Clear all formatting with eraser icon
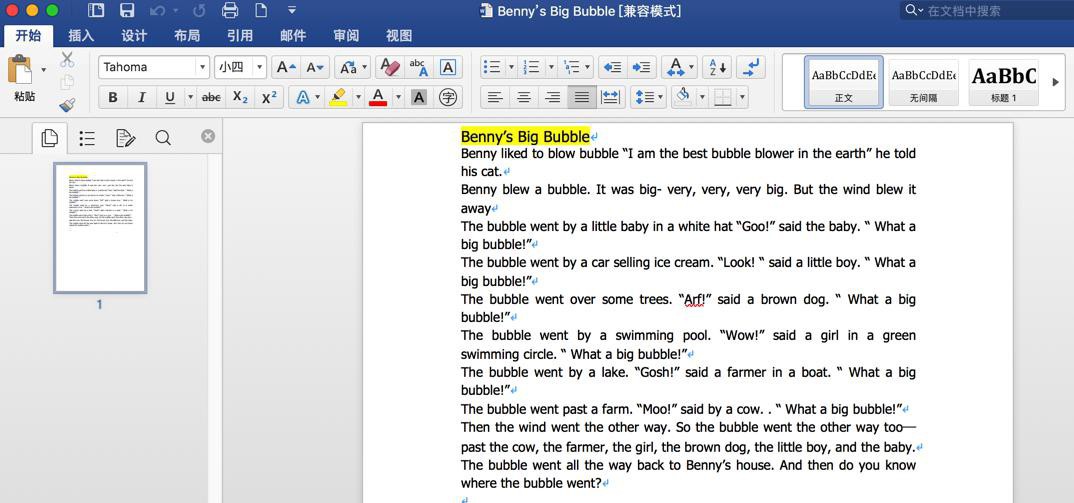1074x503 pixels. point(389,67)
